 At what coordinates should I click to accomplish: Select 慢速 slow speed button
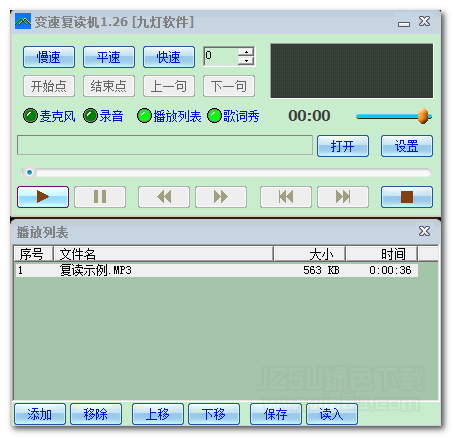tap(49, 57)
